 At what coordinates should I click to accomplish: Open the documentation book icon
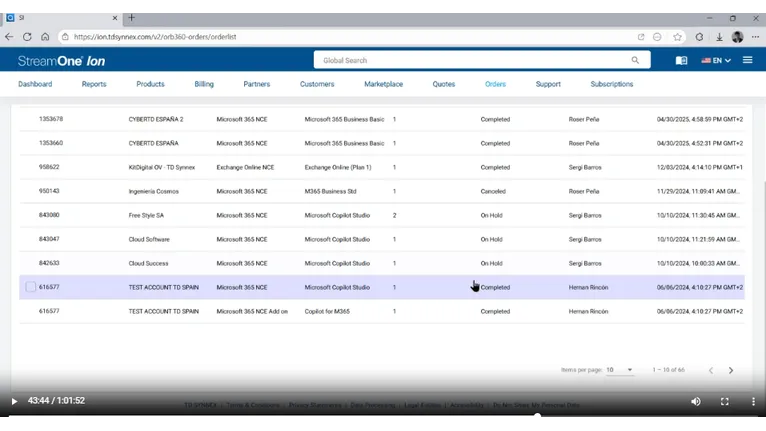(x=681, y=60)
